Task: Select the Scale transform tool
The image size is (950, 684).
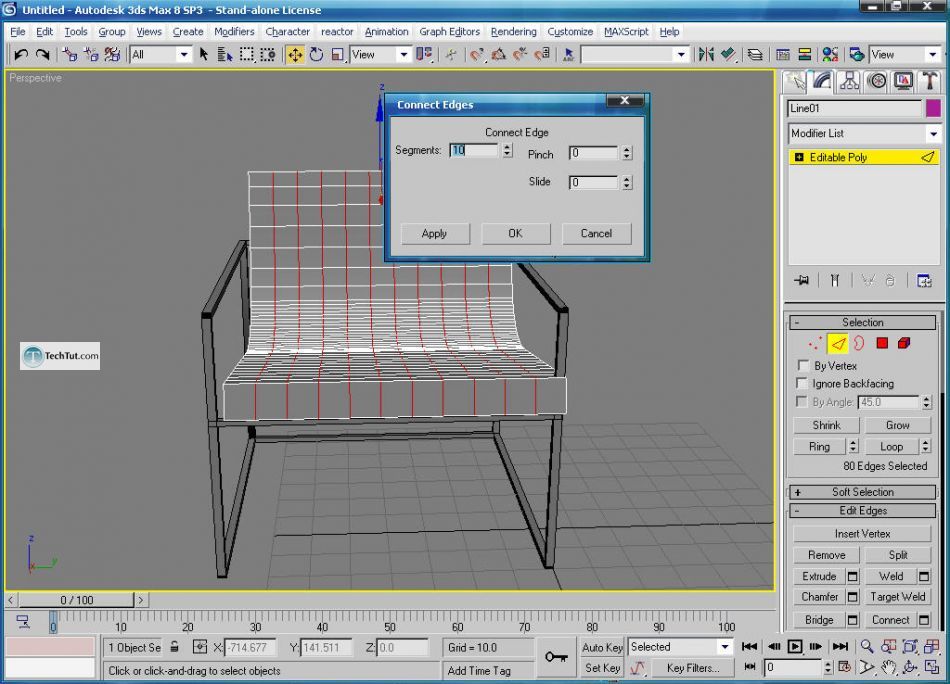Action: pyautogui.click(x=337, y=55)
